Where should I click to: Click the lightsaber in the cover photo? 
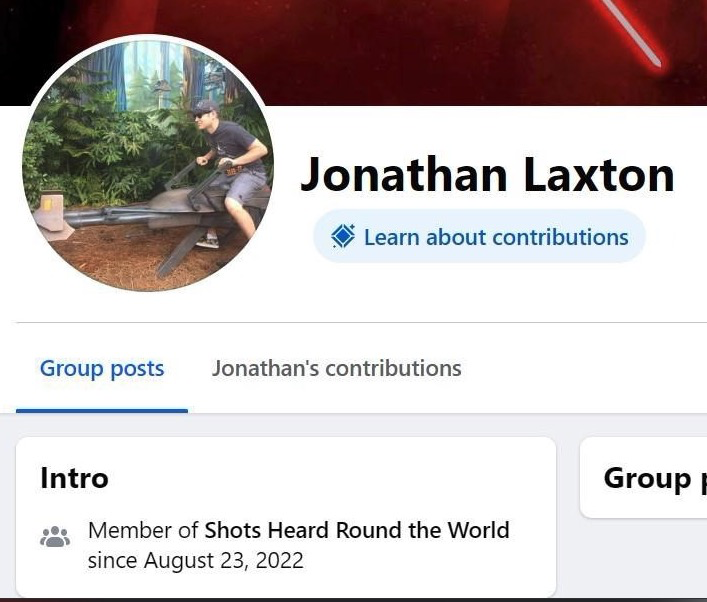click(631, 32)
